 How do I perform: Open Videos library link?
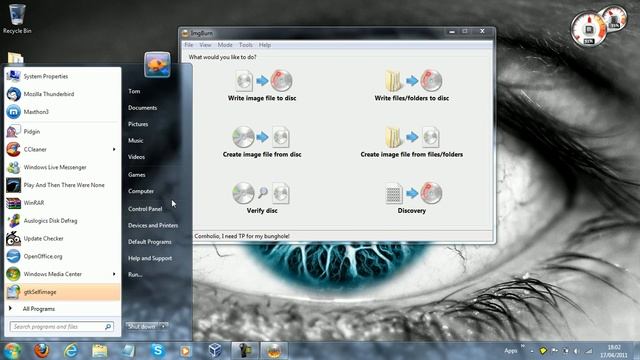tap(136, 157)
